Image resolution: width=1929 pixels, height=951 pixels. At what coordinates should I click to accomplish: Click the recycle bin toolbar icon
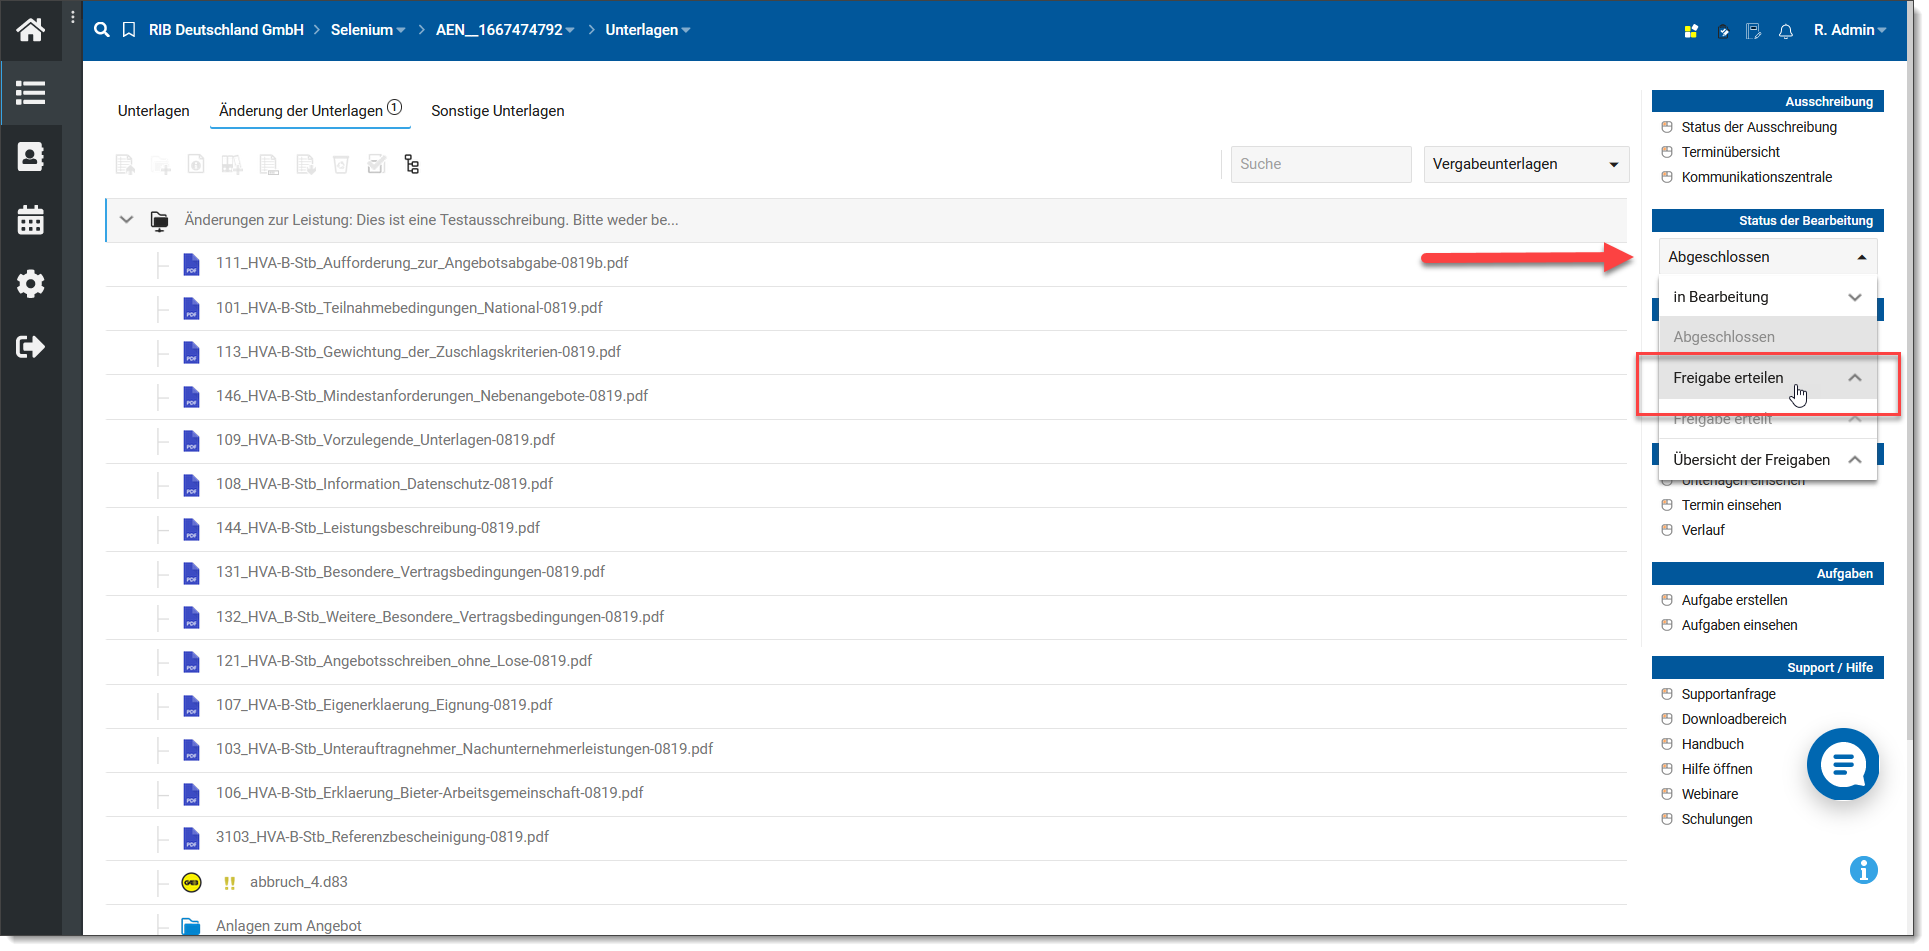341,164
